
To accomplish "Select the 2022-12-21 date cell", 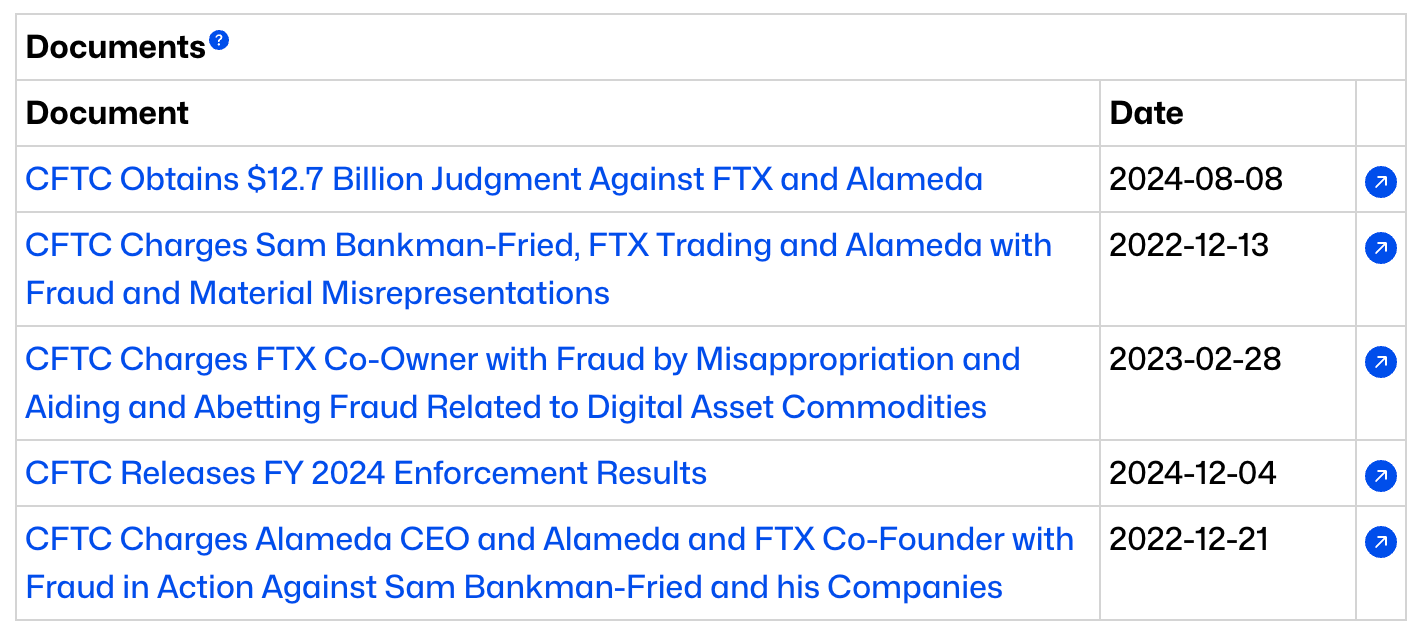I will (x=1189, y=539).
